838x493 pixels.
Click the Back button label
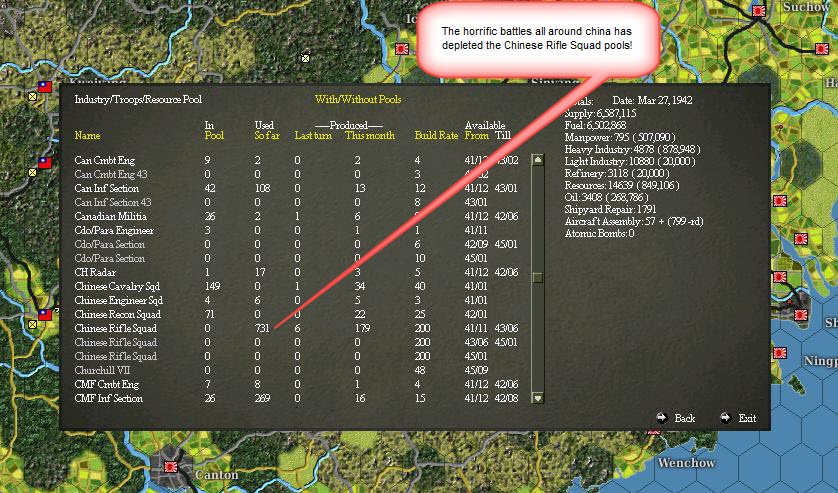click(x=685, y=418)
